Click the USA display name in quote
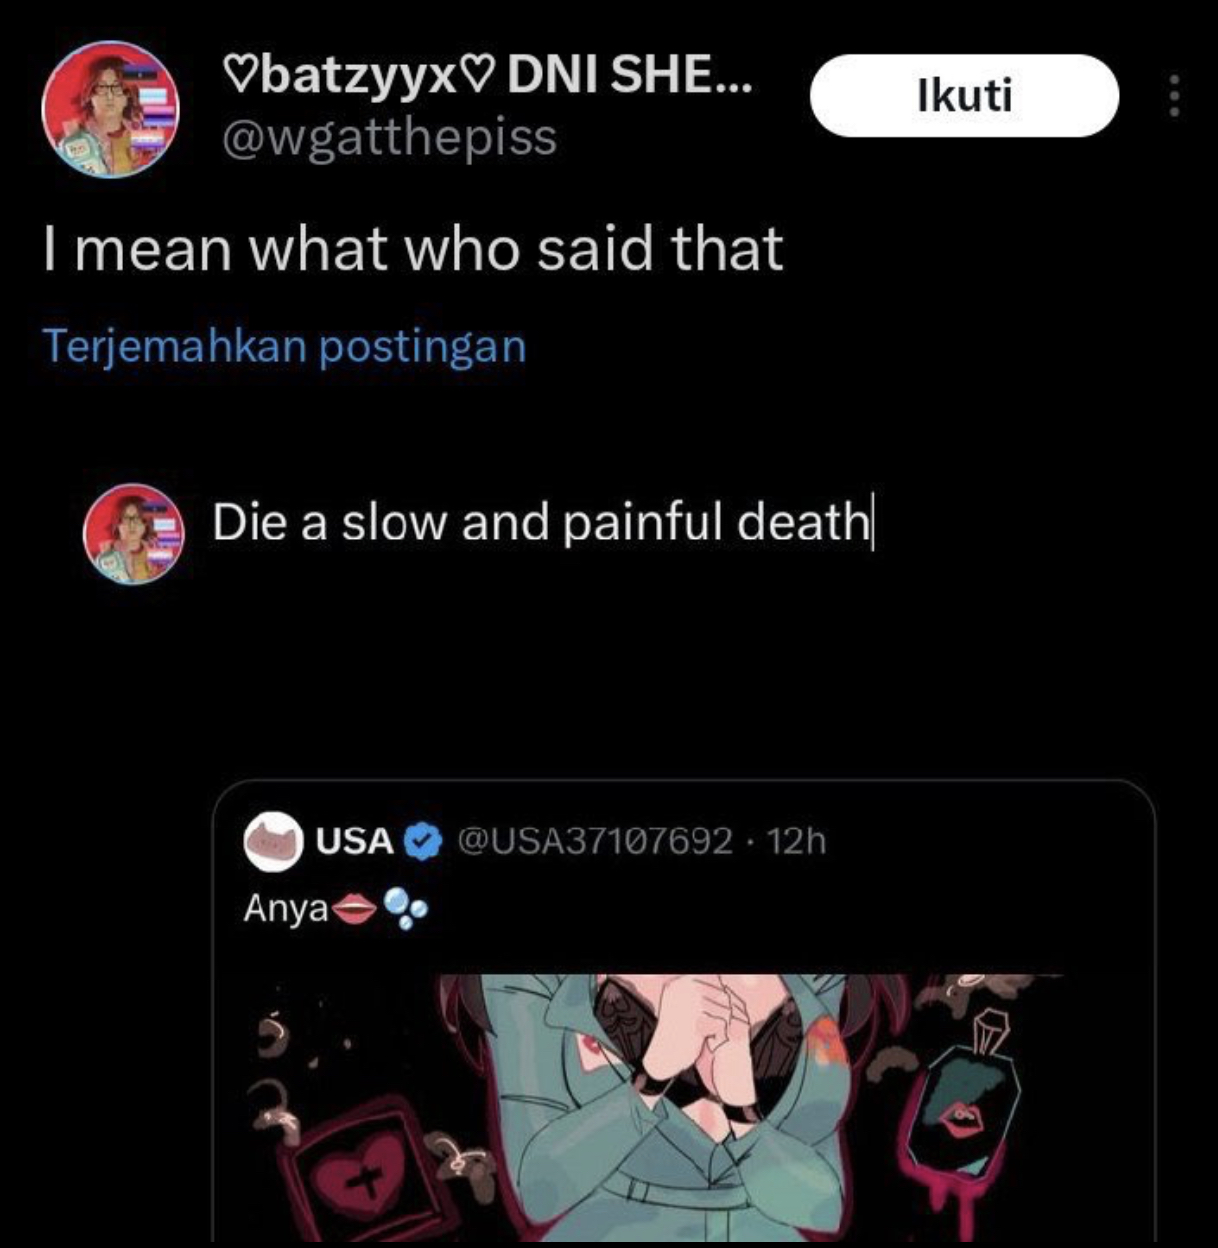This screenshot has width=1218, height=1248. click(x=355, y=842)
